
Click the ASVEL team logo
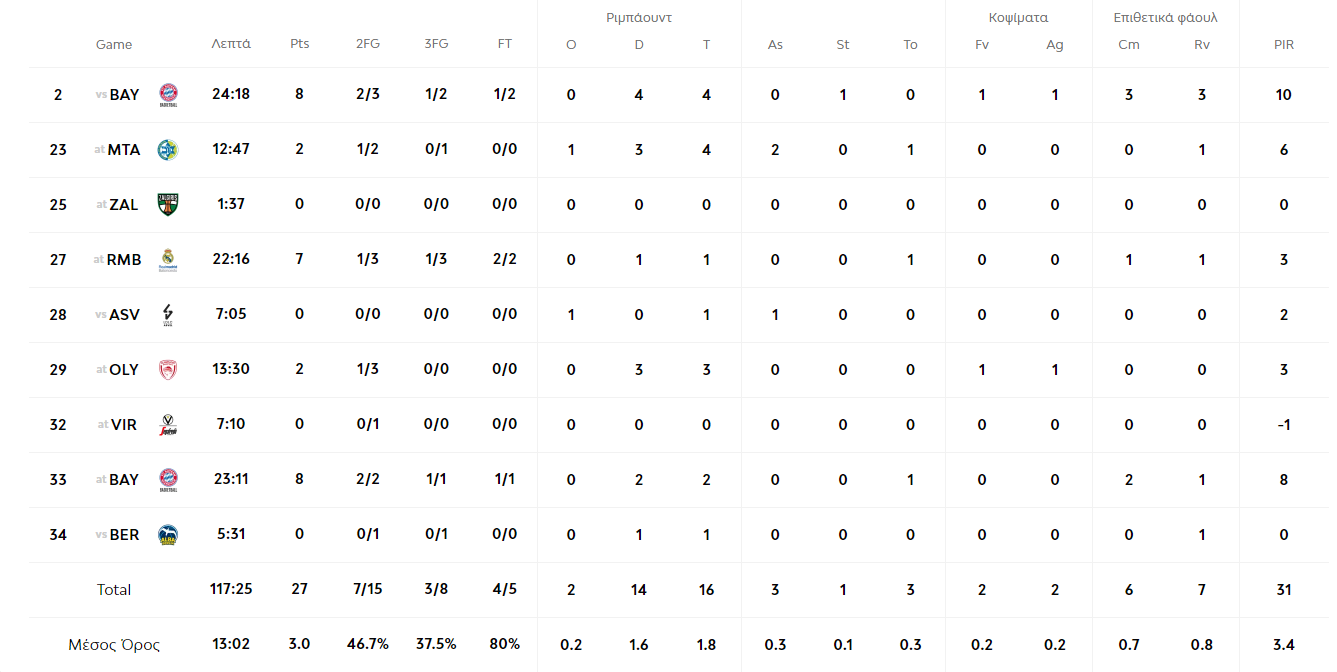click(x=168, y=315)
